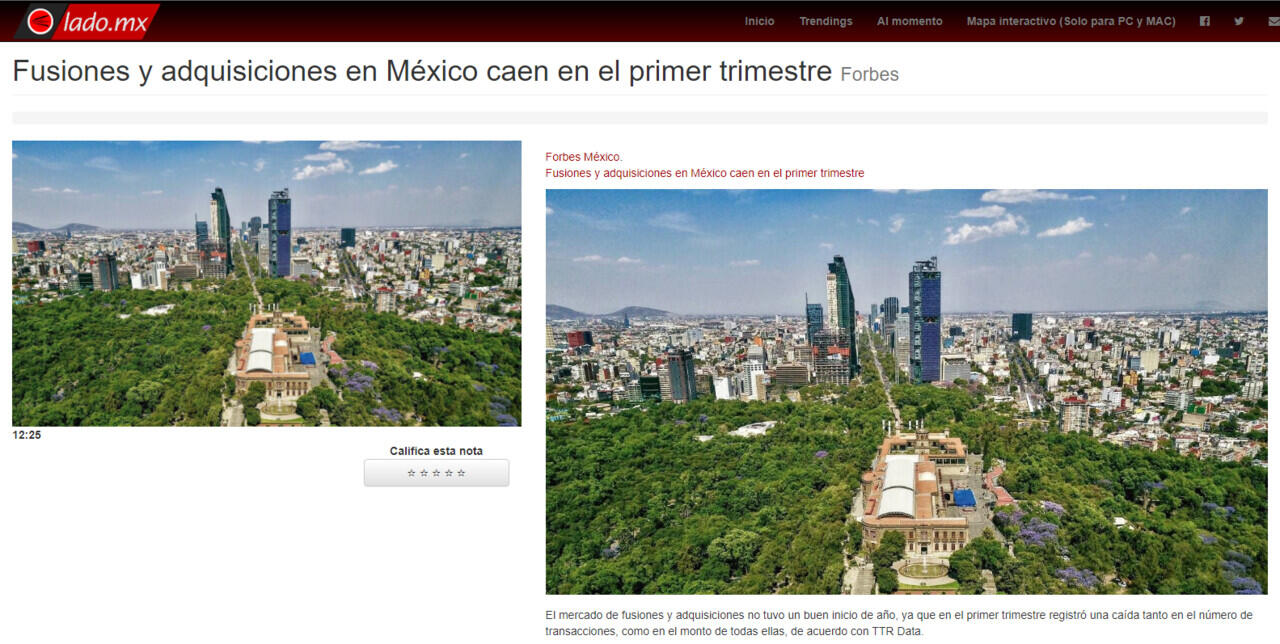This screenshot has height=644, width=1280.
Task: Select the second rating star
Action: (424, 473)
